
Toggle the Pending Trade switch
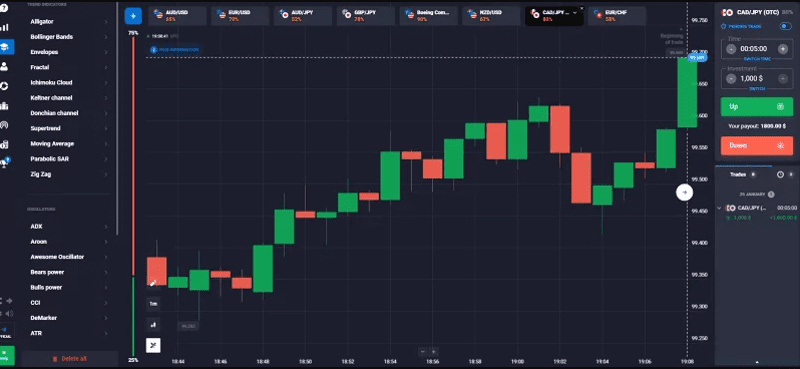785,26
